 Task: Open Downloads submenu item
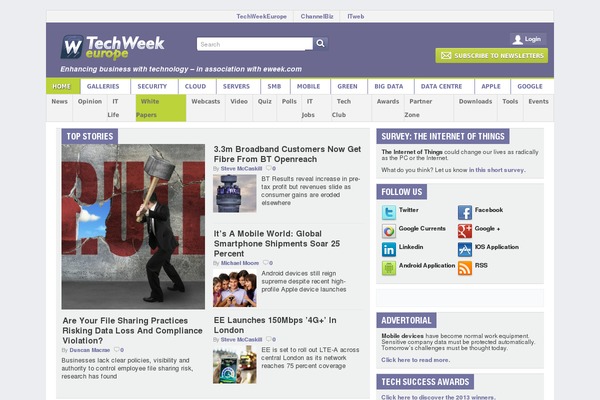[x=475, y=101]
